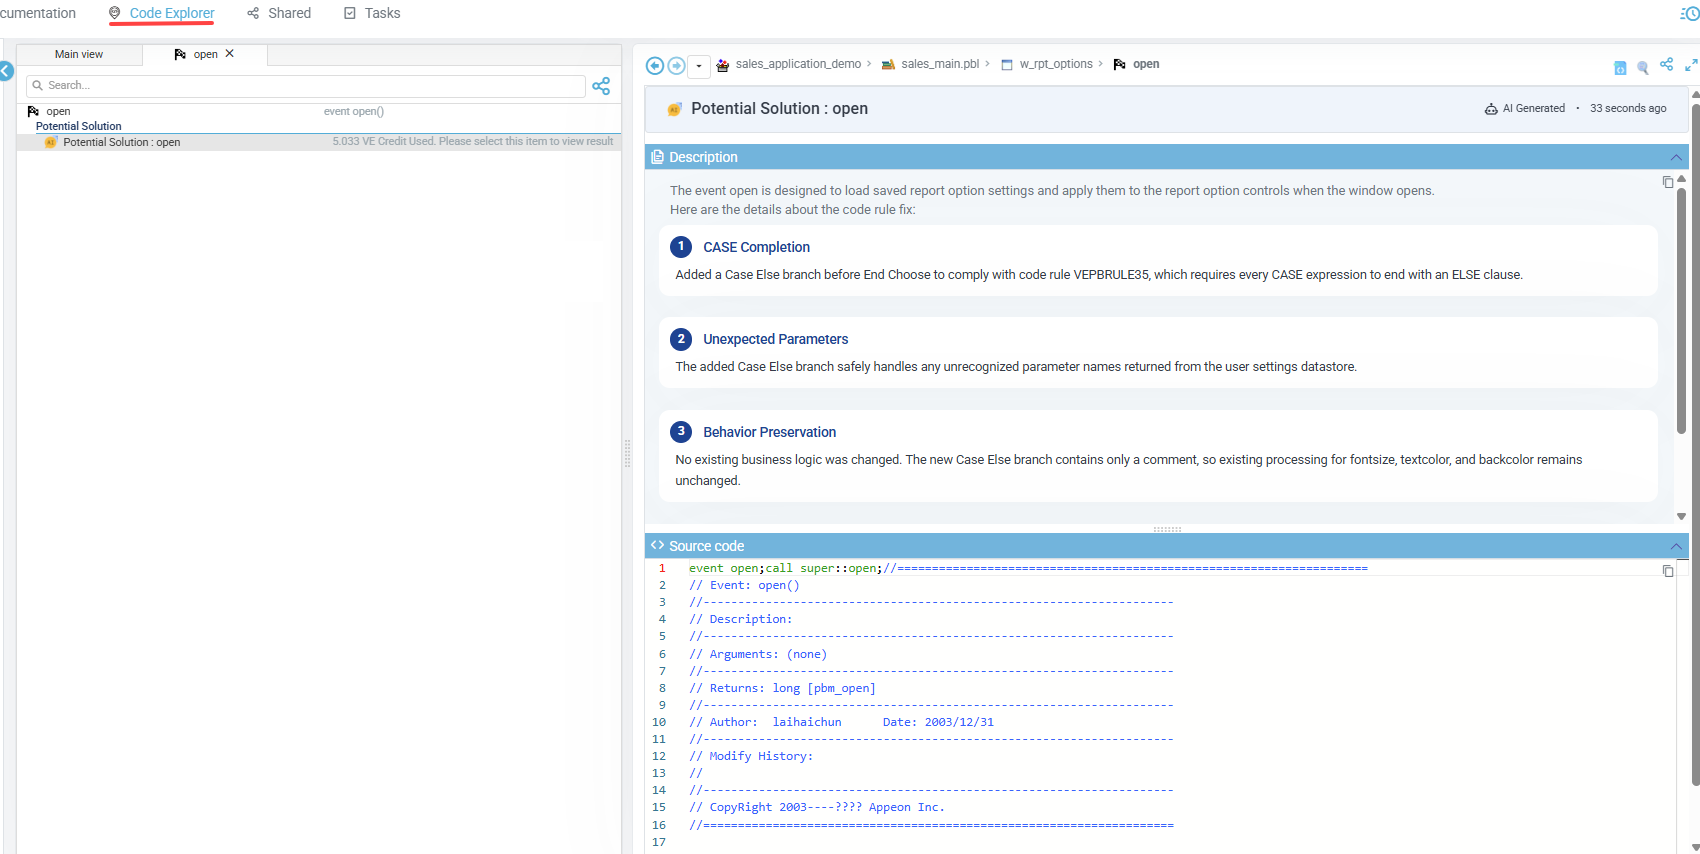This screenshot has height=854, width=1700.
Task: Click the AI badge on Potential Solution row
Action: pos(51,142)
